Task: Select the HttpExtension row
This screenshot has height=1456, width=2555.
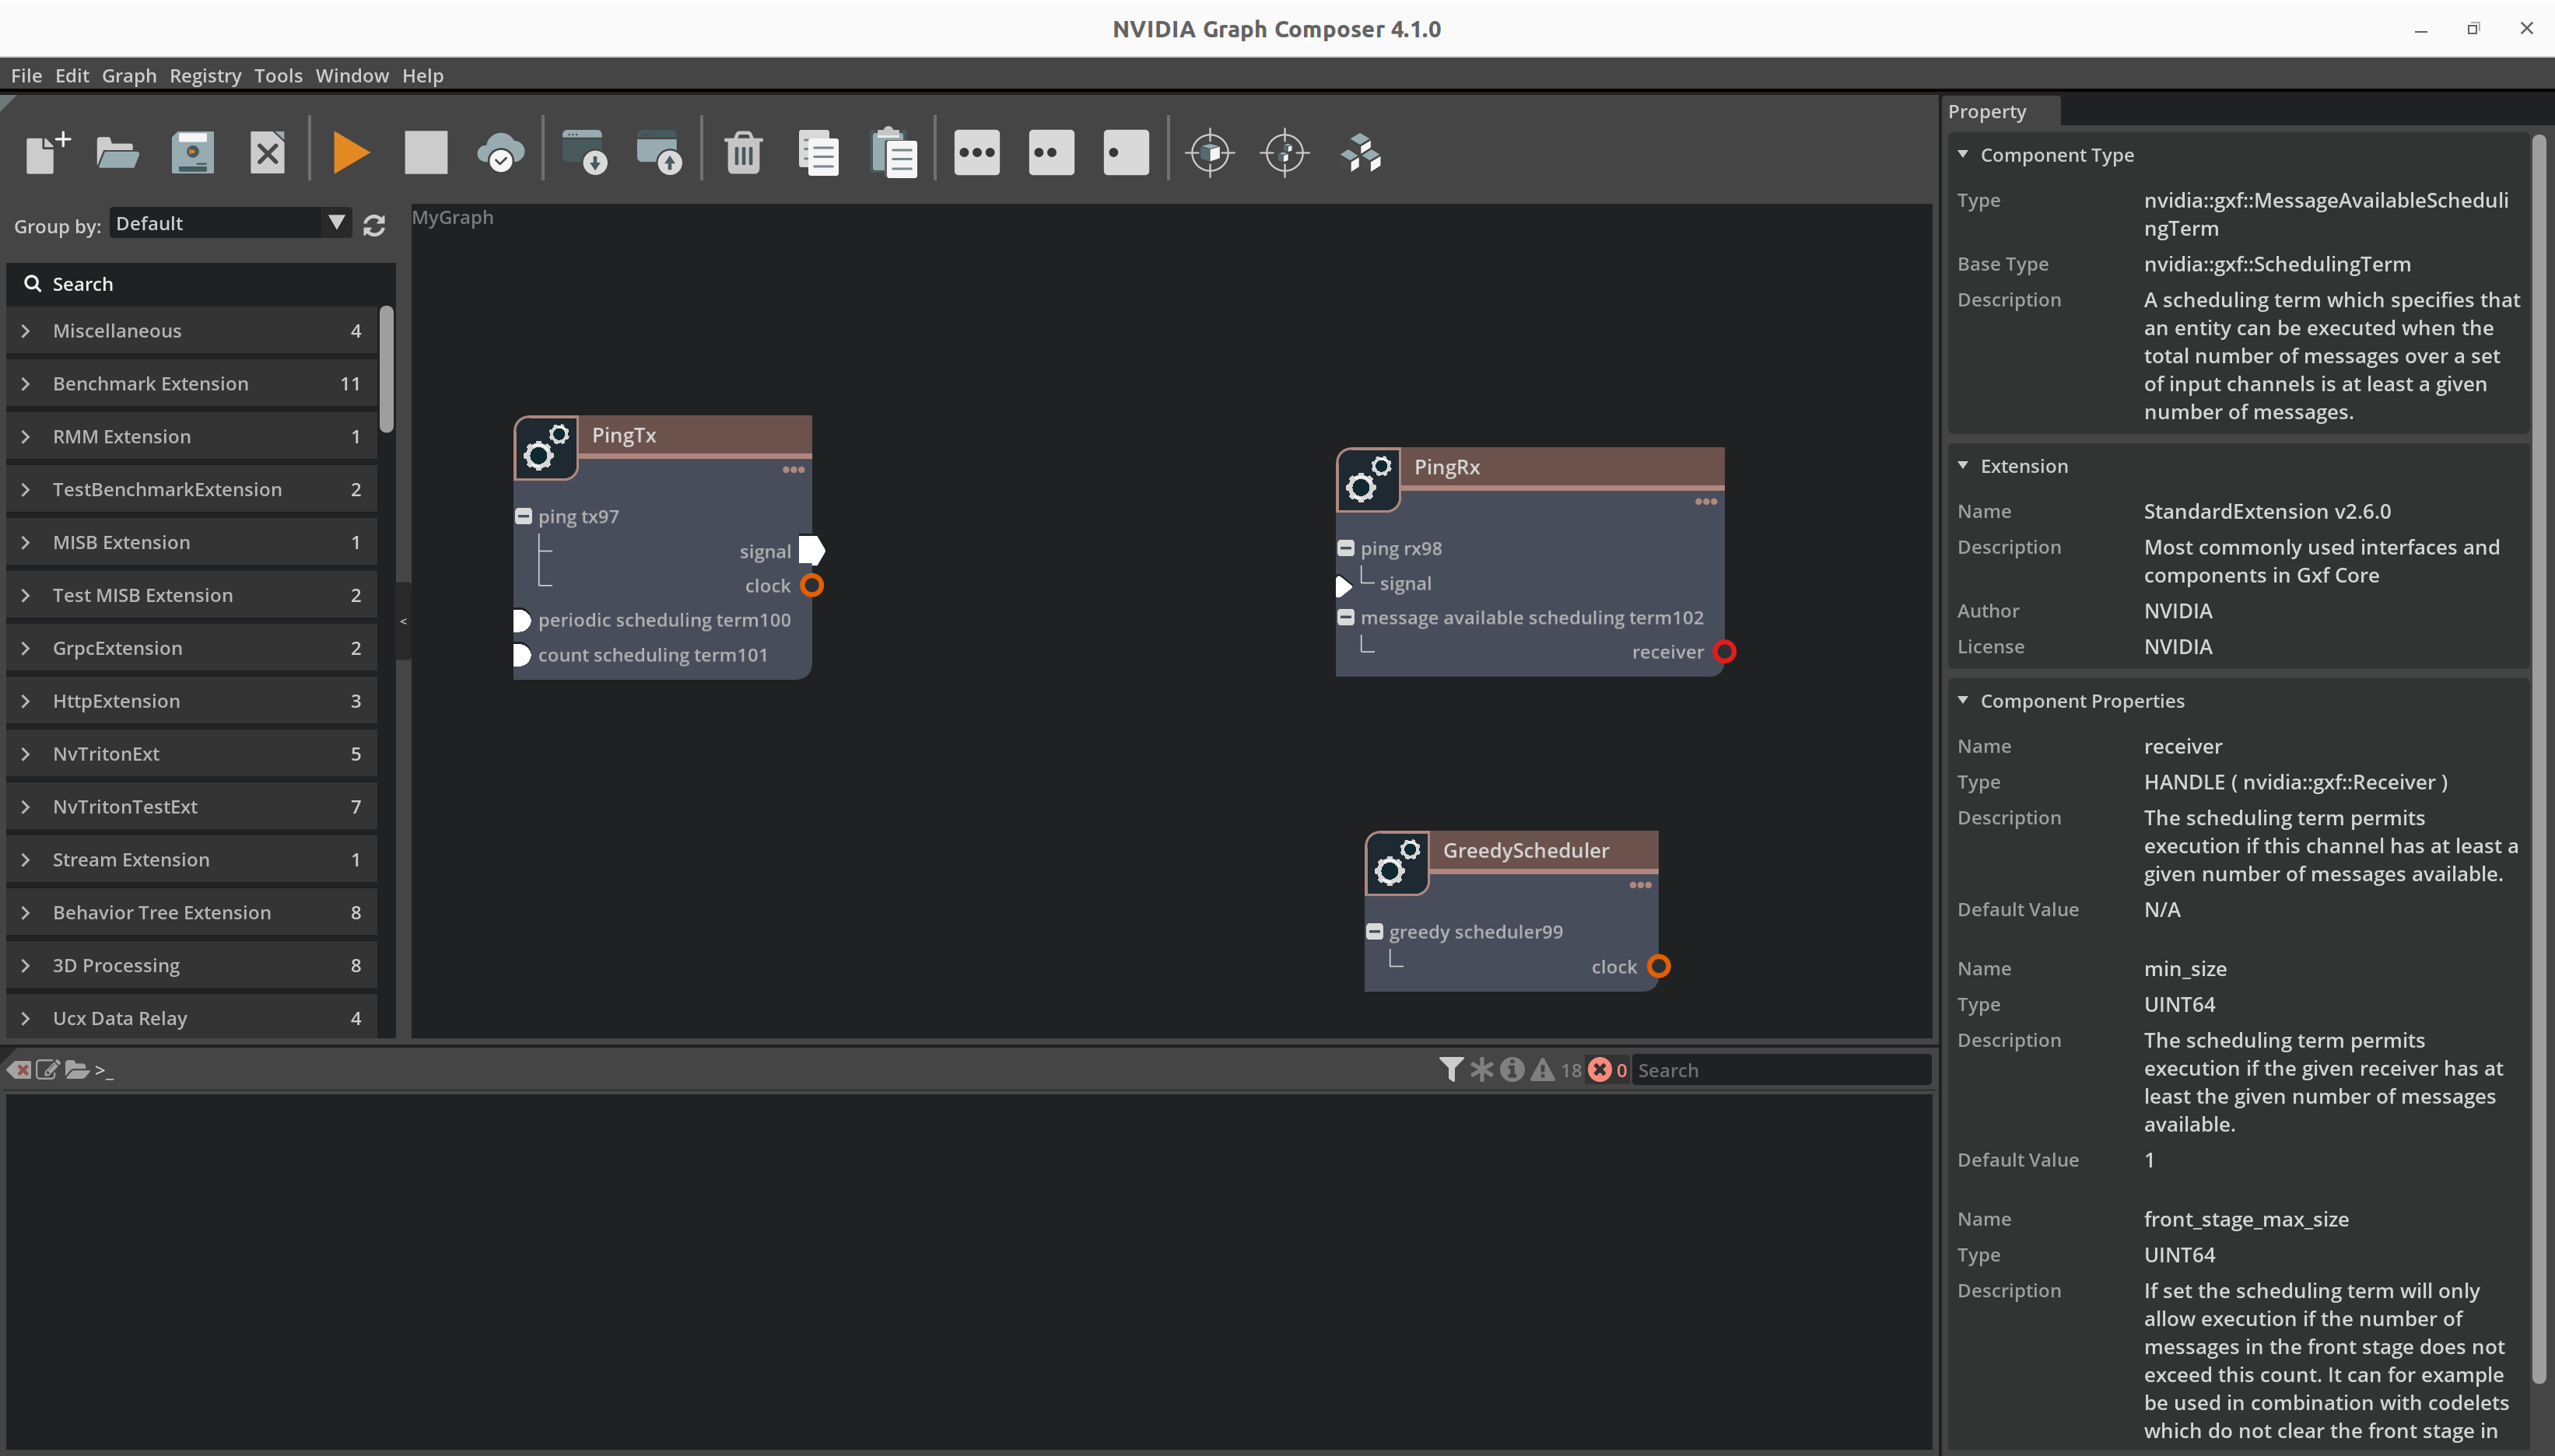Action: [x=192, y=701]
